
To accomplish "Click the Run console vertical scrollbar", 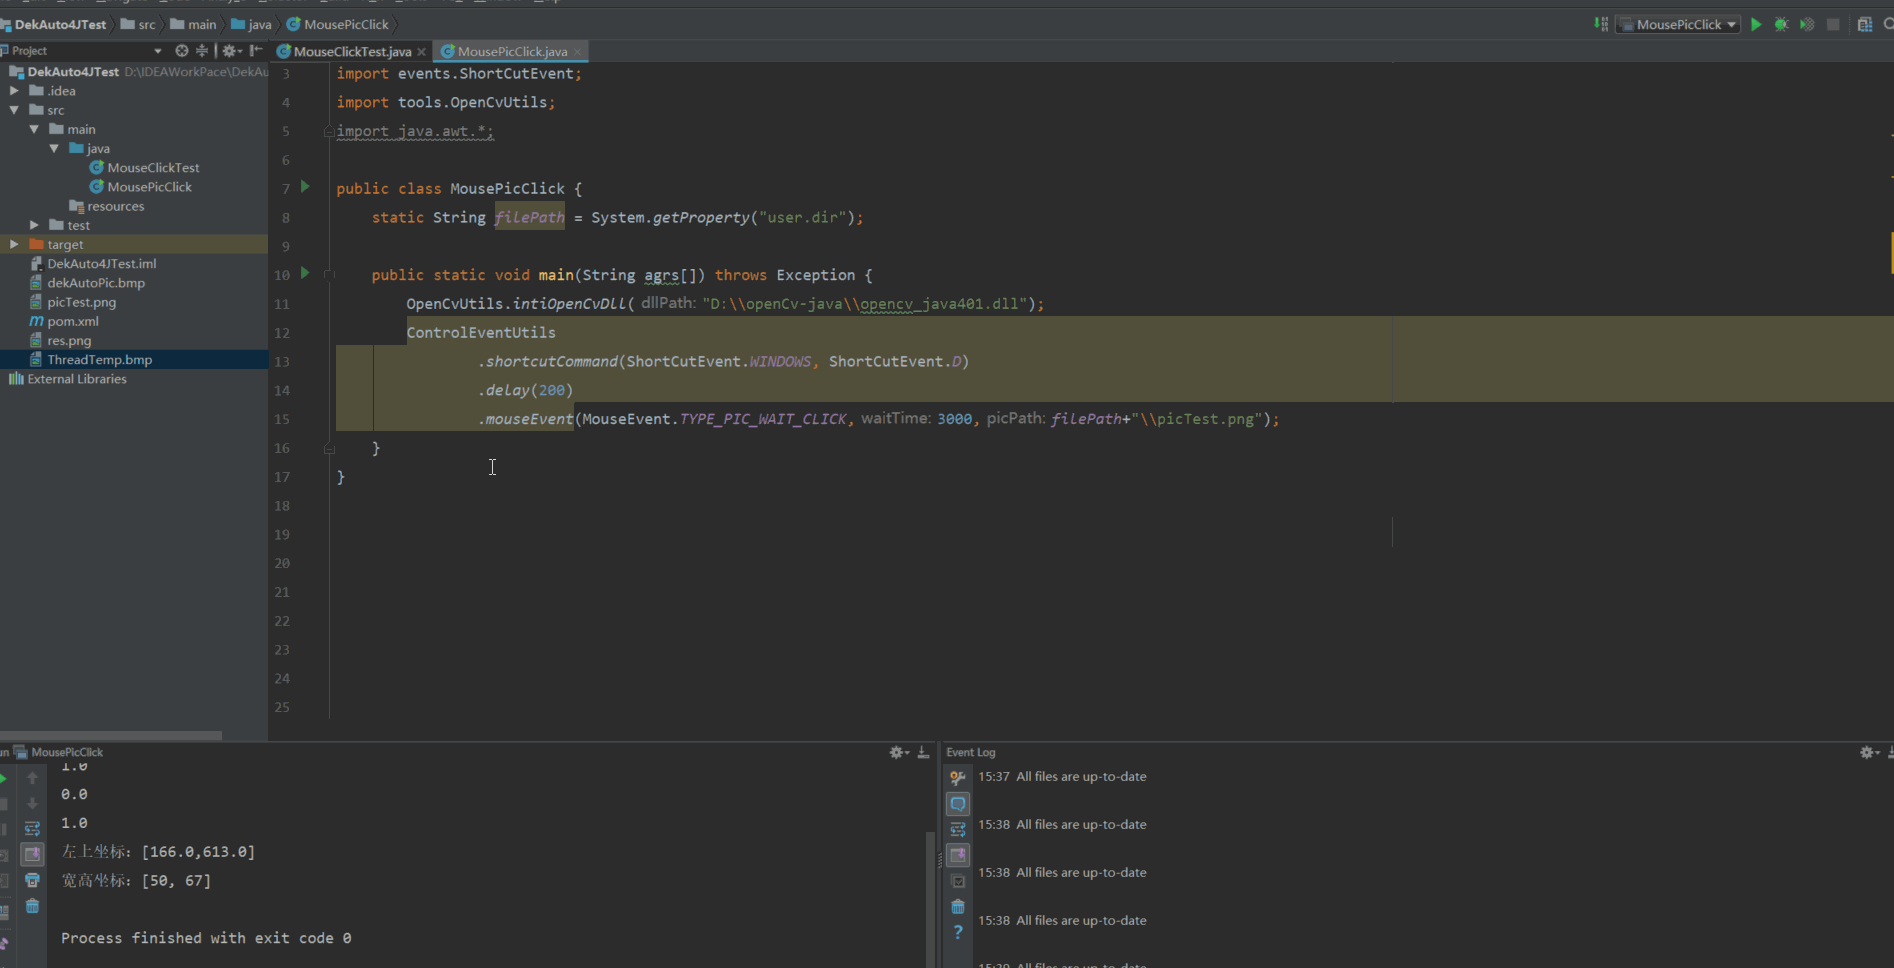I will (930, 897).
